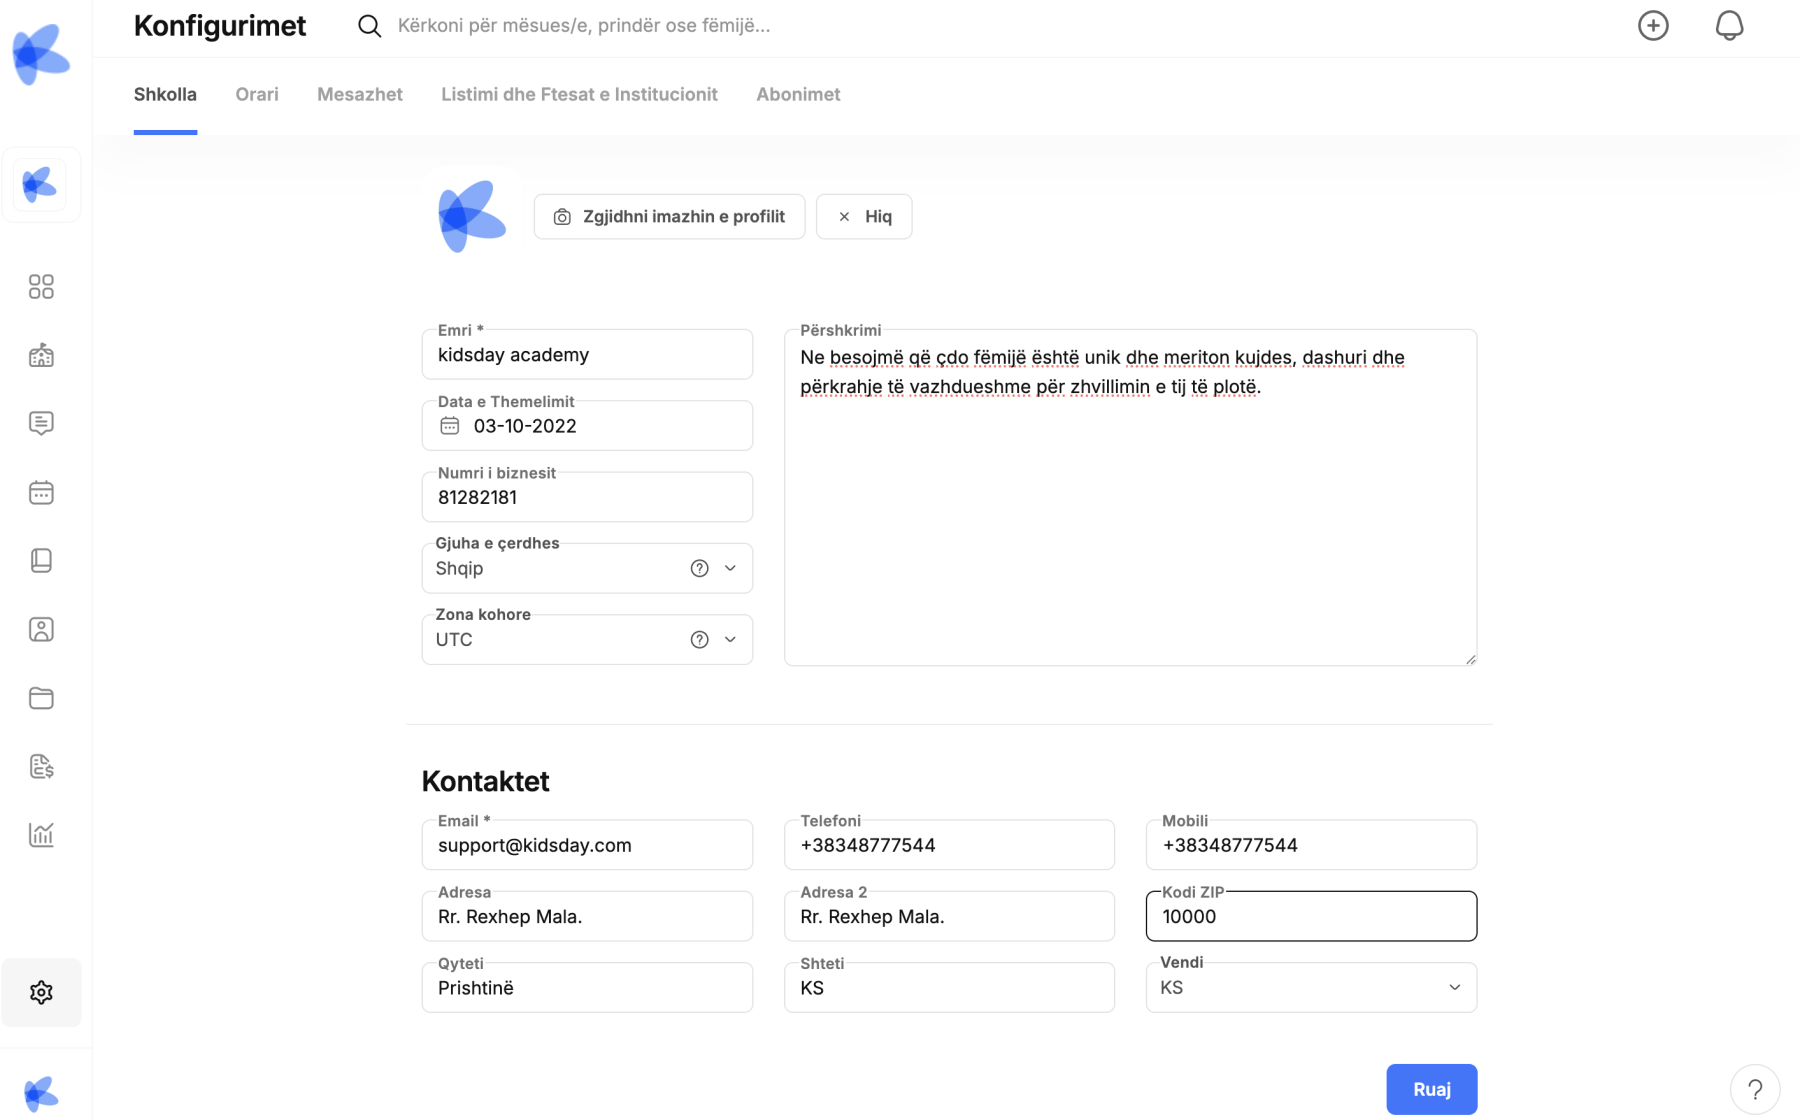This screenshot has height=1120, width=1800.
Task: Open the Vendi country dropdown
Action: [x=1311, y=987]
